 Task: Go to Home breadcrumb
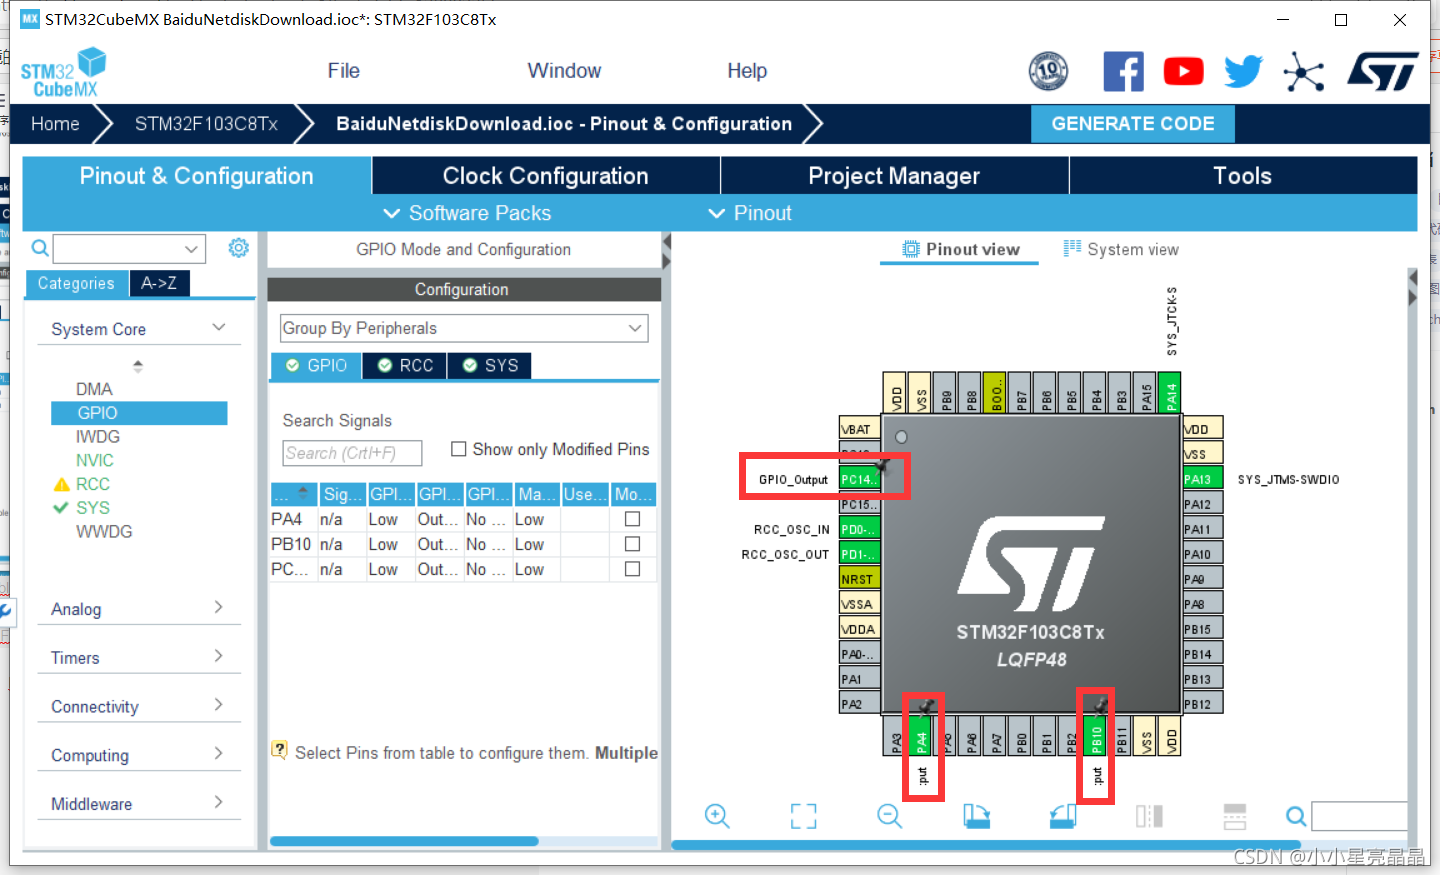[55, 124]
